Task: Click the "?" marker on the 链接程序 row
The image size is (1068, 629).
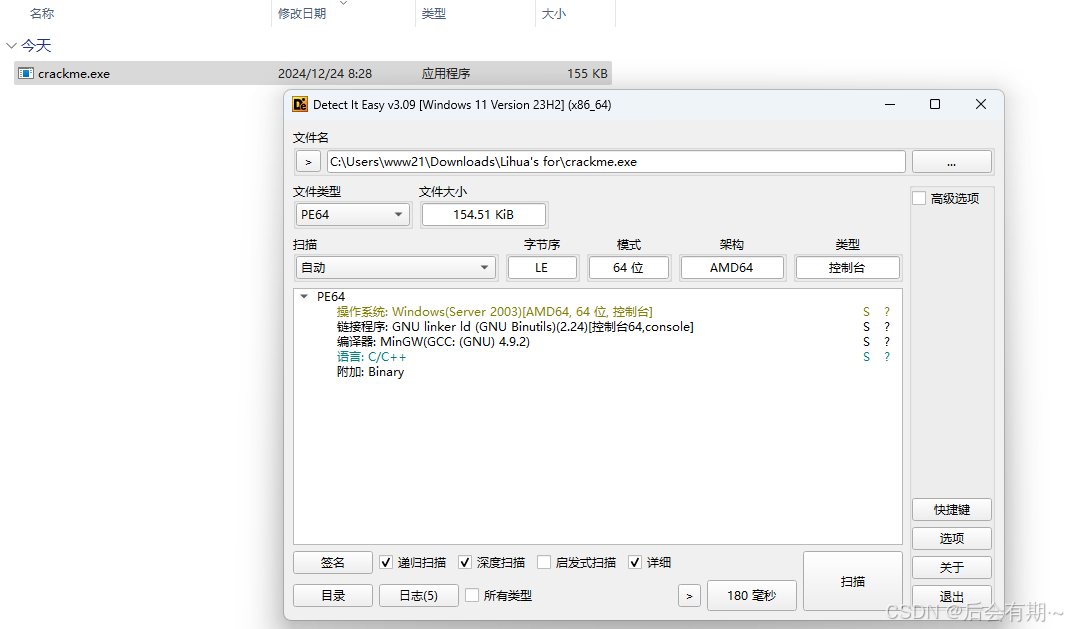Action: point(885,326)
